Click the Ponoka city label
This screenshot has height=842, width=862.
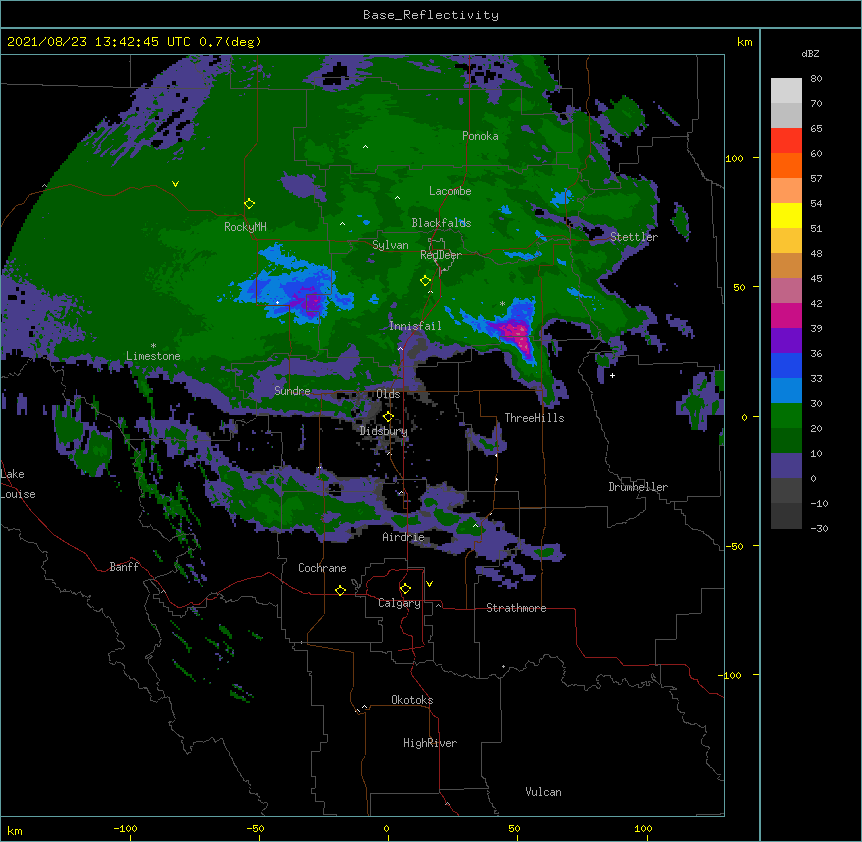coord(480,136)
